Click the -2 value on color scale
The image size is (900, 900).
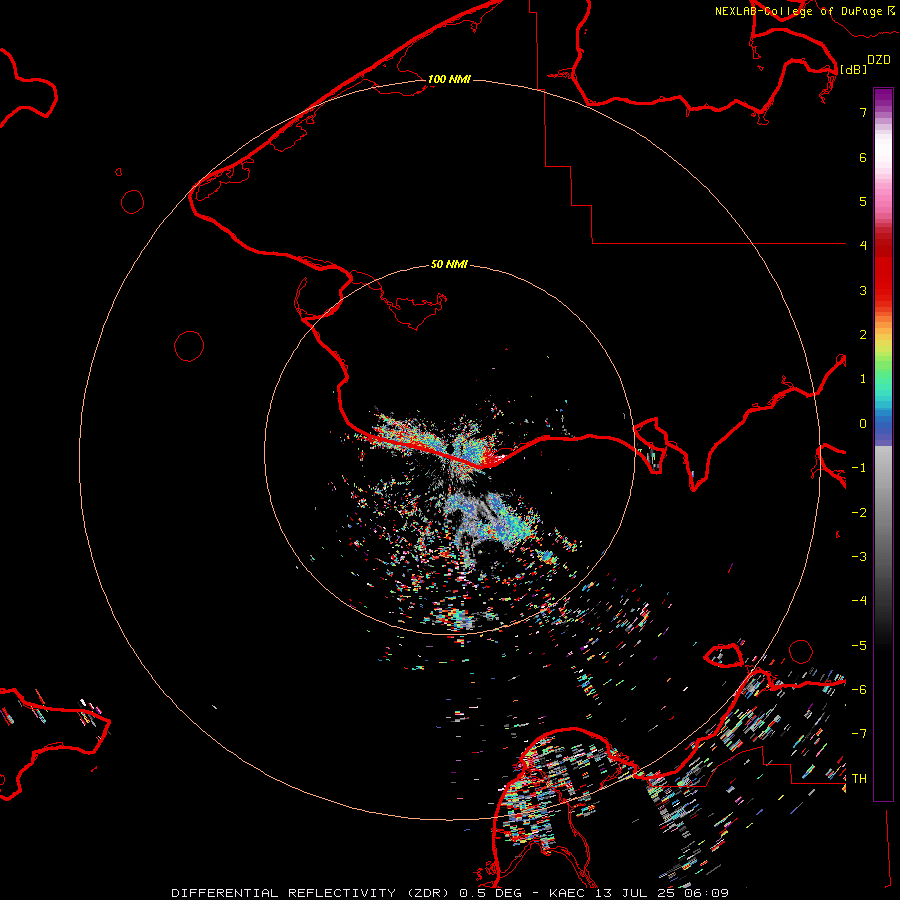pyautogui.click(x=859, y=513)
